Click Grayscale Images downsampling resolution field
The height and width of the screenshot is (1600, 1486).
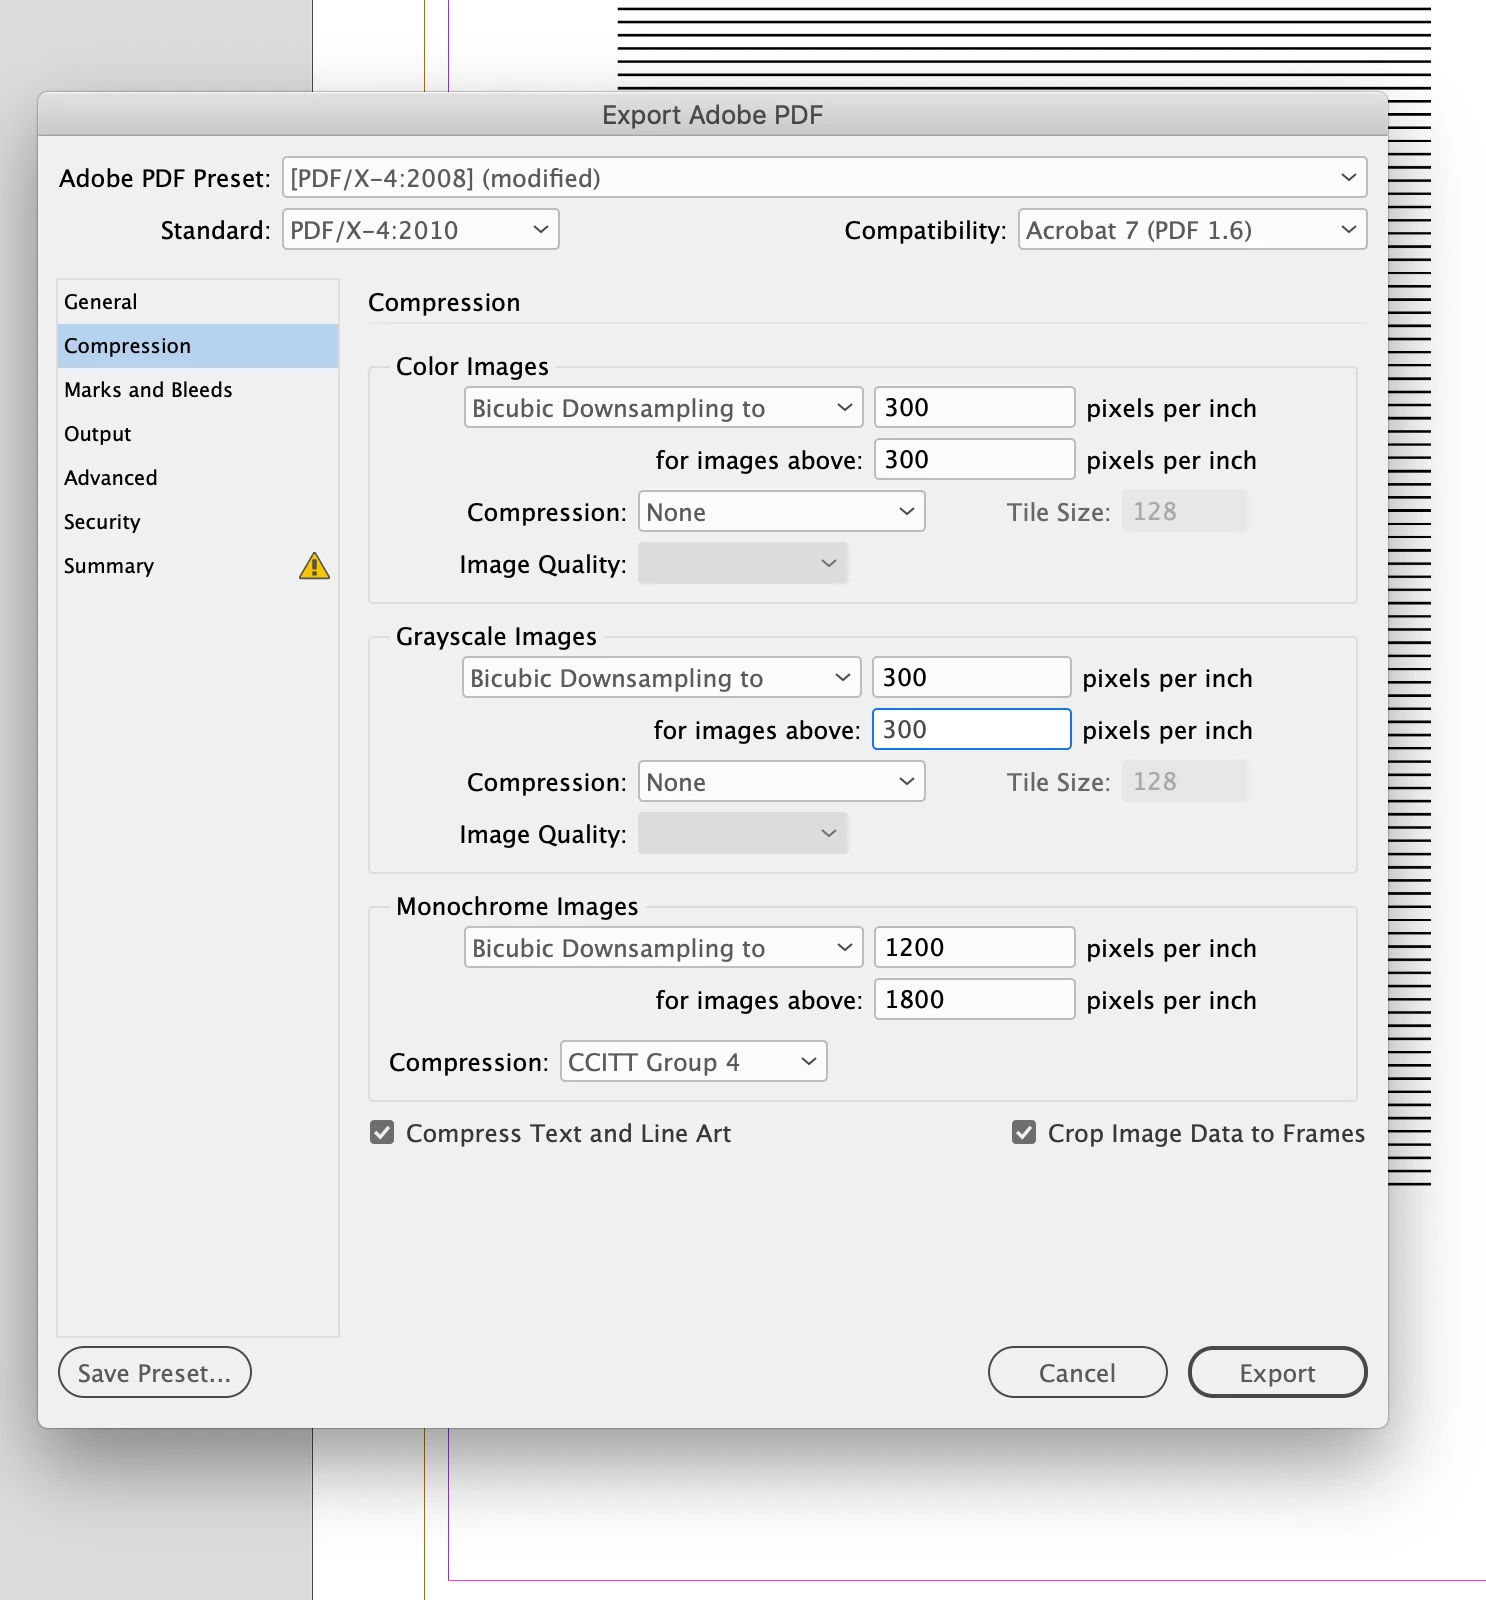(x=971, y=678)
